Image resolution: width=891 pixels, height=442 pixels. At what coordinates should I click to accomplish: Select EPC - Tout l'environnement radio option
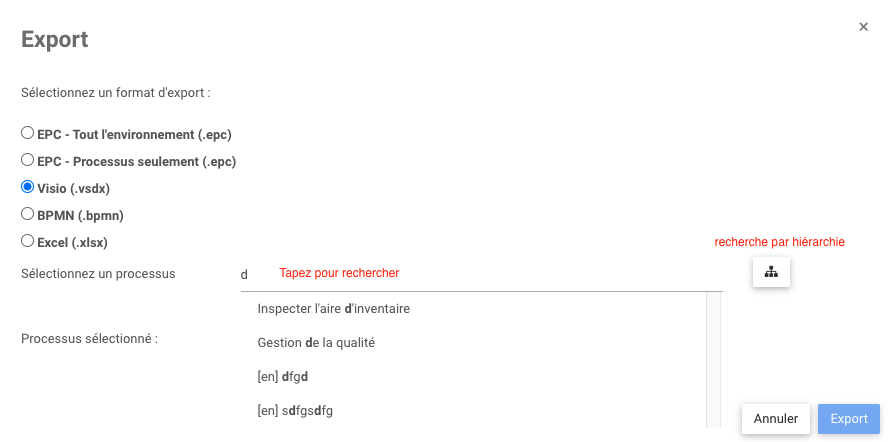(x=28, y=133)
